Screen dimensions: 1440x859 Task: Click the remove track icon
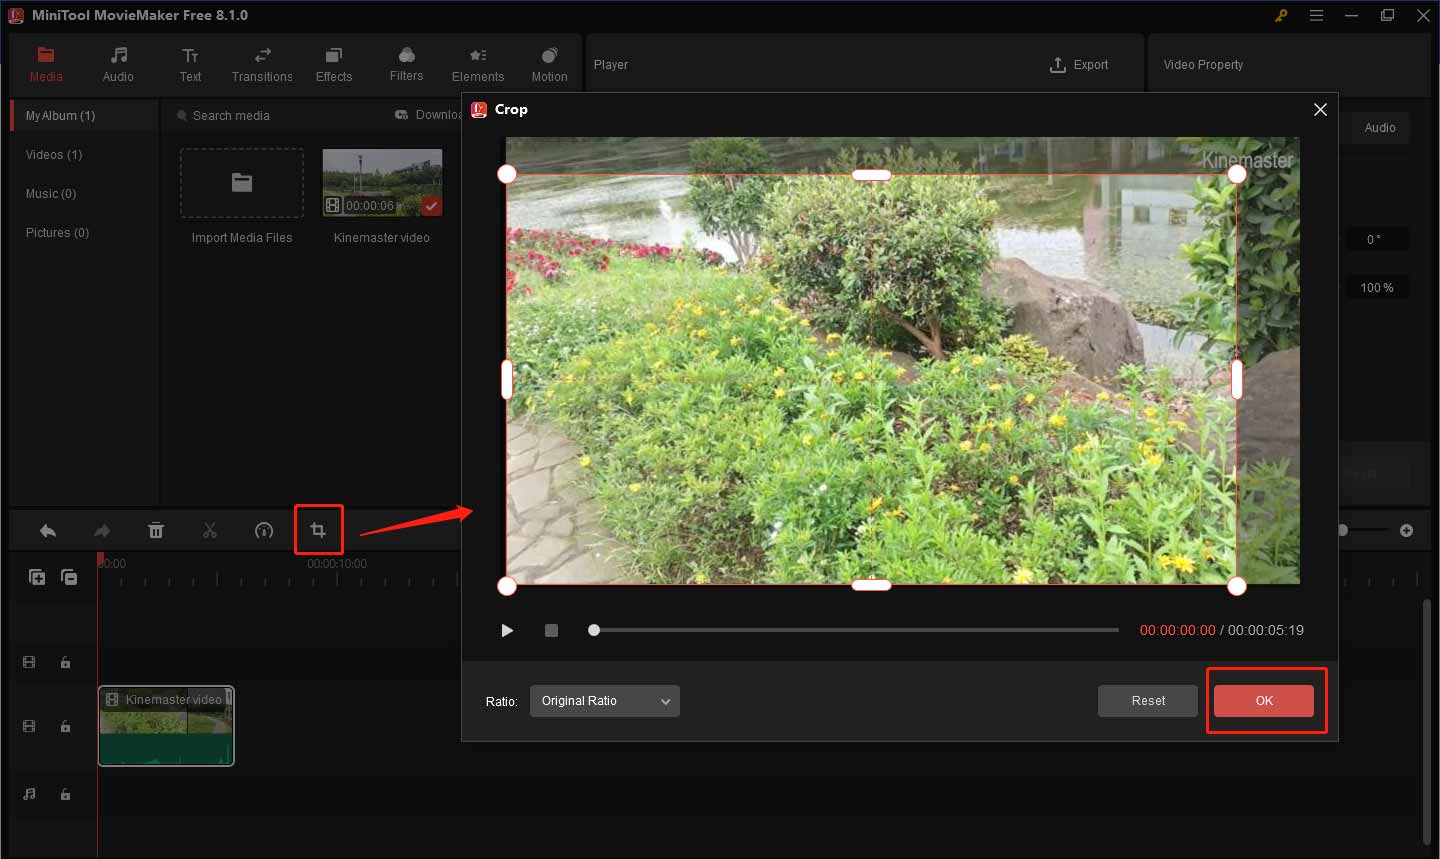(69, 577)
